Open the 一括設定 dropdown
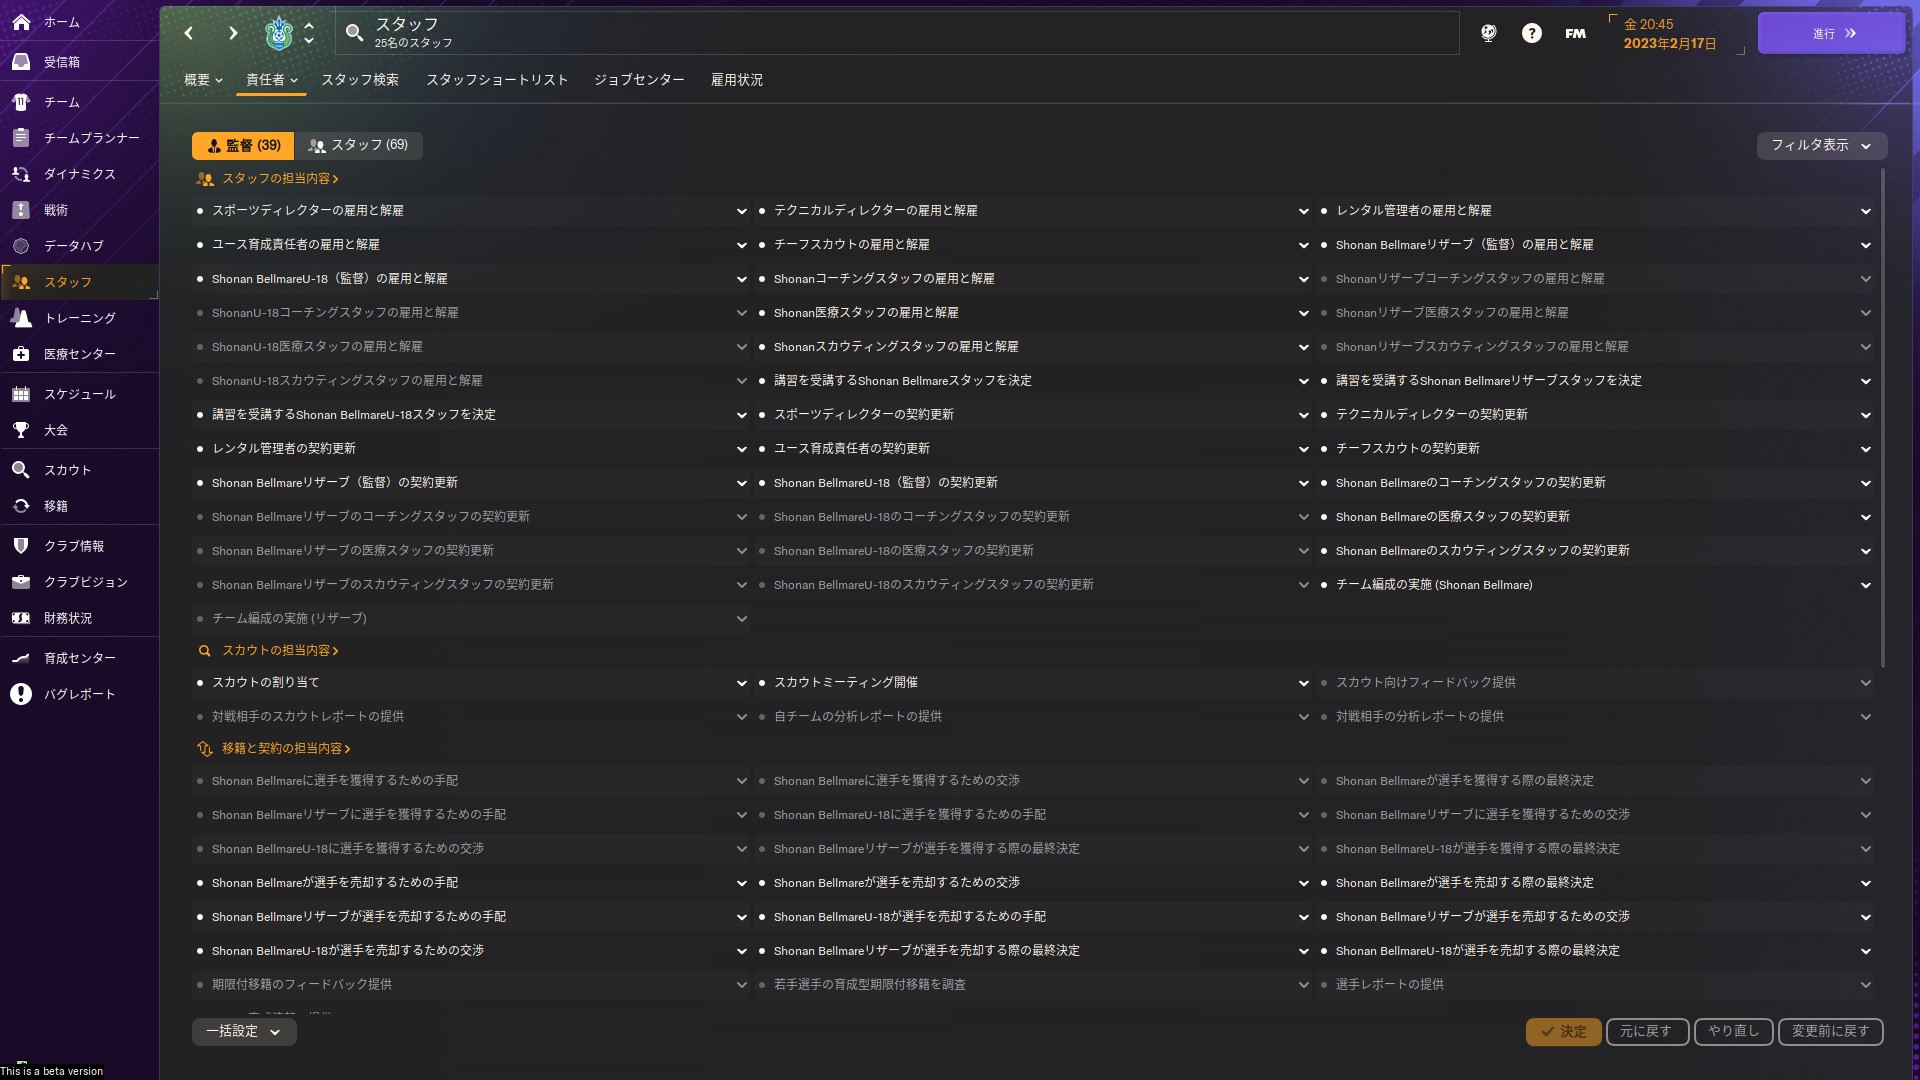This screenshot has width=1920, height=1080. click(244, 1031)
